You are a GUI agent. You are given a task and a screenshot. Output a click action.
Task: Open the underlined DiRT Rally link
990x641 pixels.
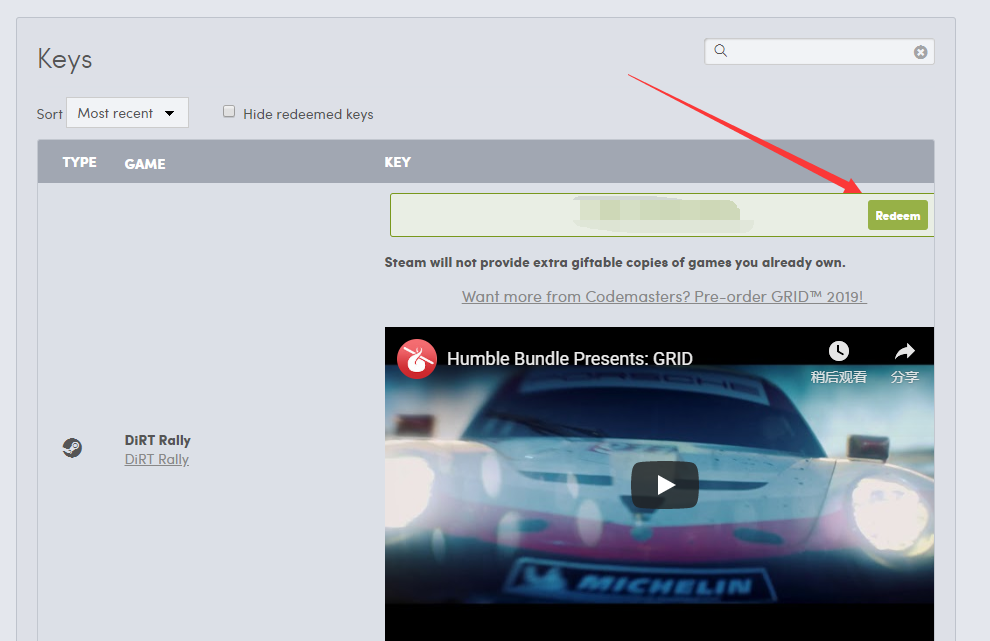tap(157, 460)
